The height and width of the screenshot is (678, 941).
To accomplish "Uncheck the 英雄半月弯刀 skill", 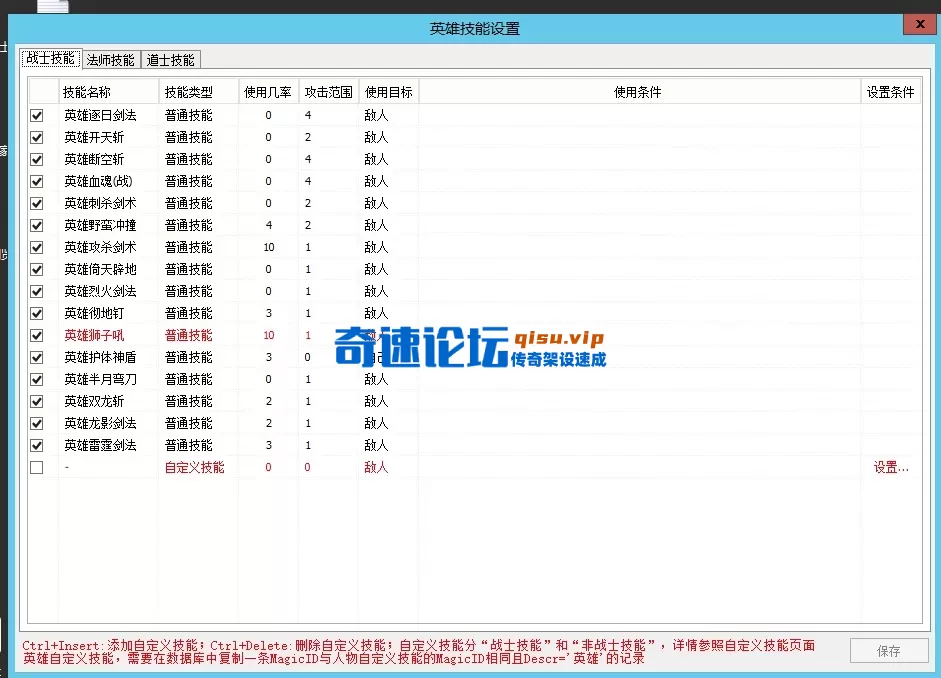I will click(36, 378).
